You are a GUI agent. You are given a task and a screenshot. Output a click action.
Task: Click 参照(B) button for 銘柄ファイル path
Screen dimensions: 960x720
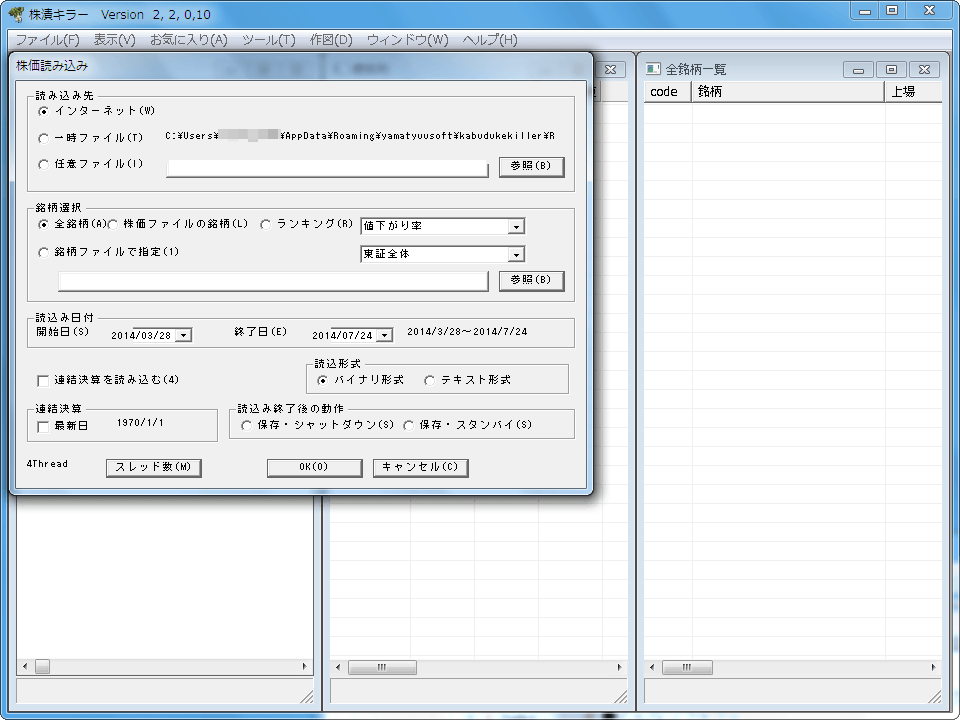tap(531, 280)
